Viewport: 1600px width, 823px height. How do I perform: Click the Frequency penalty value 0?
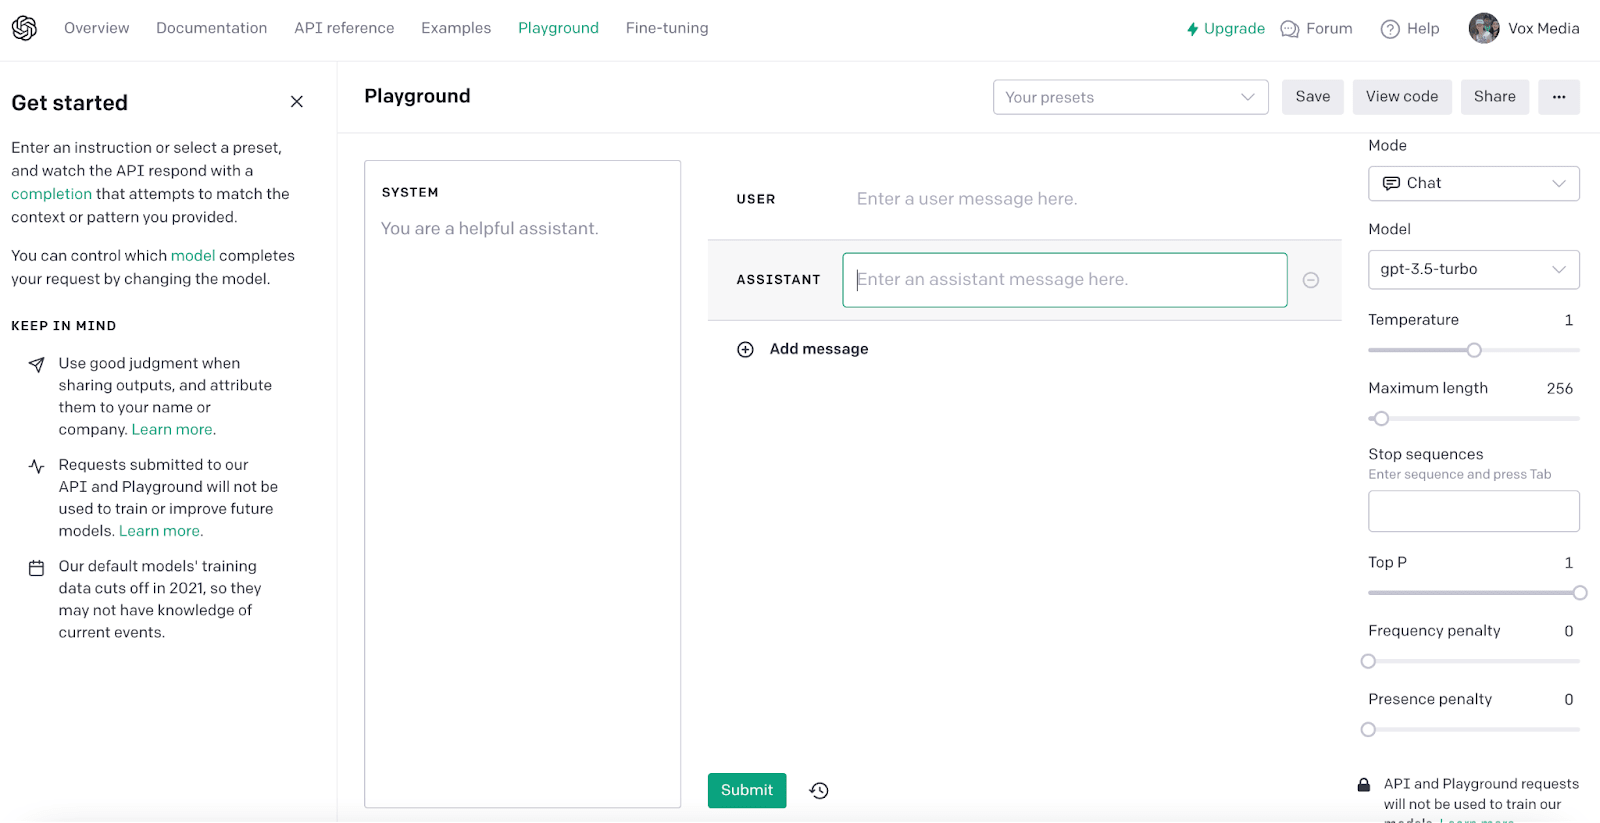[1569, 631]
